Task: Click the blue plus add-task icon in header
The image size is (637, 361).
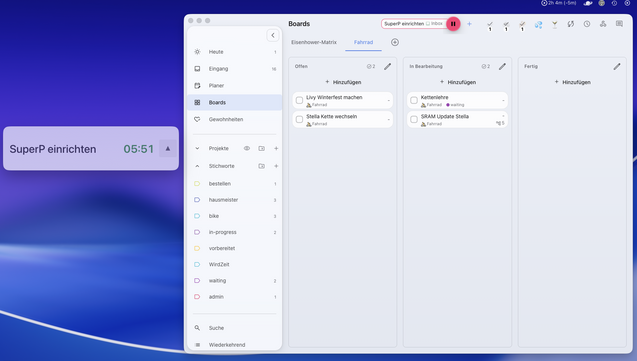Action: coord(469,24)
